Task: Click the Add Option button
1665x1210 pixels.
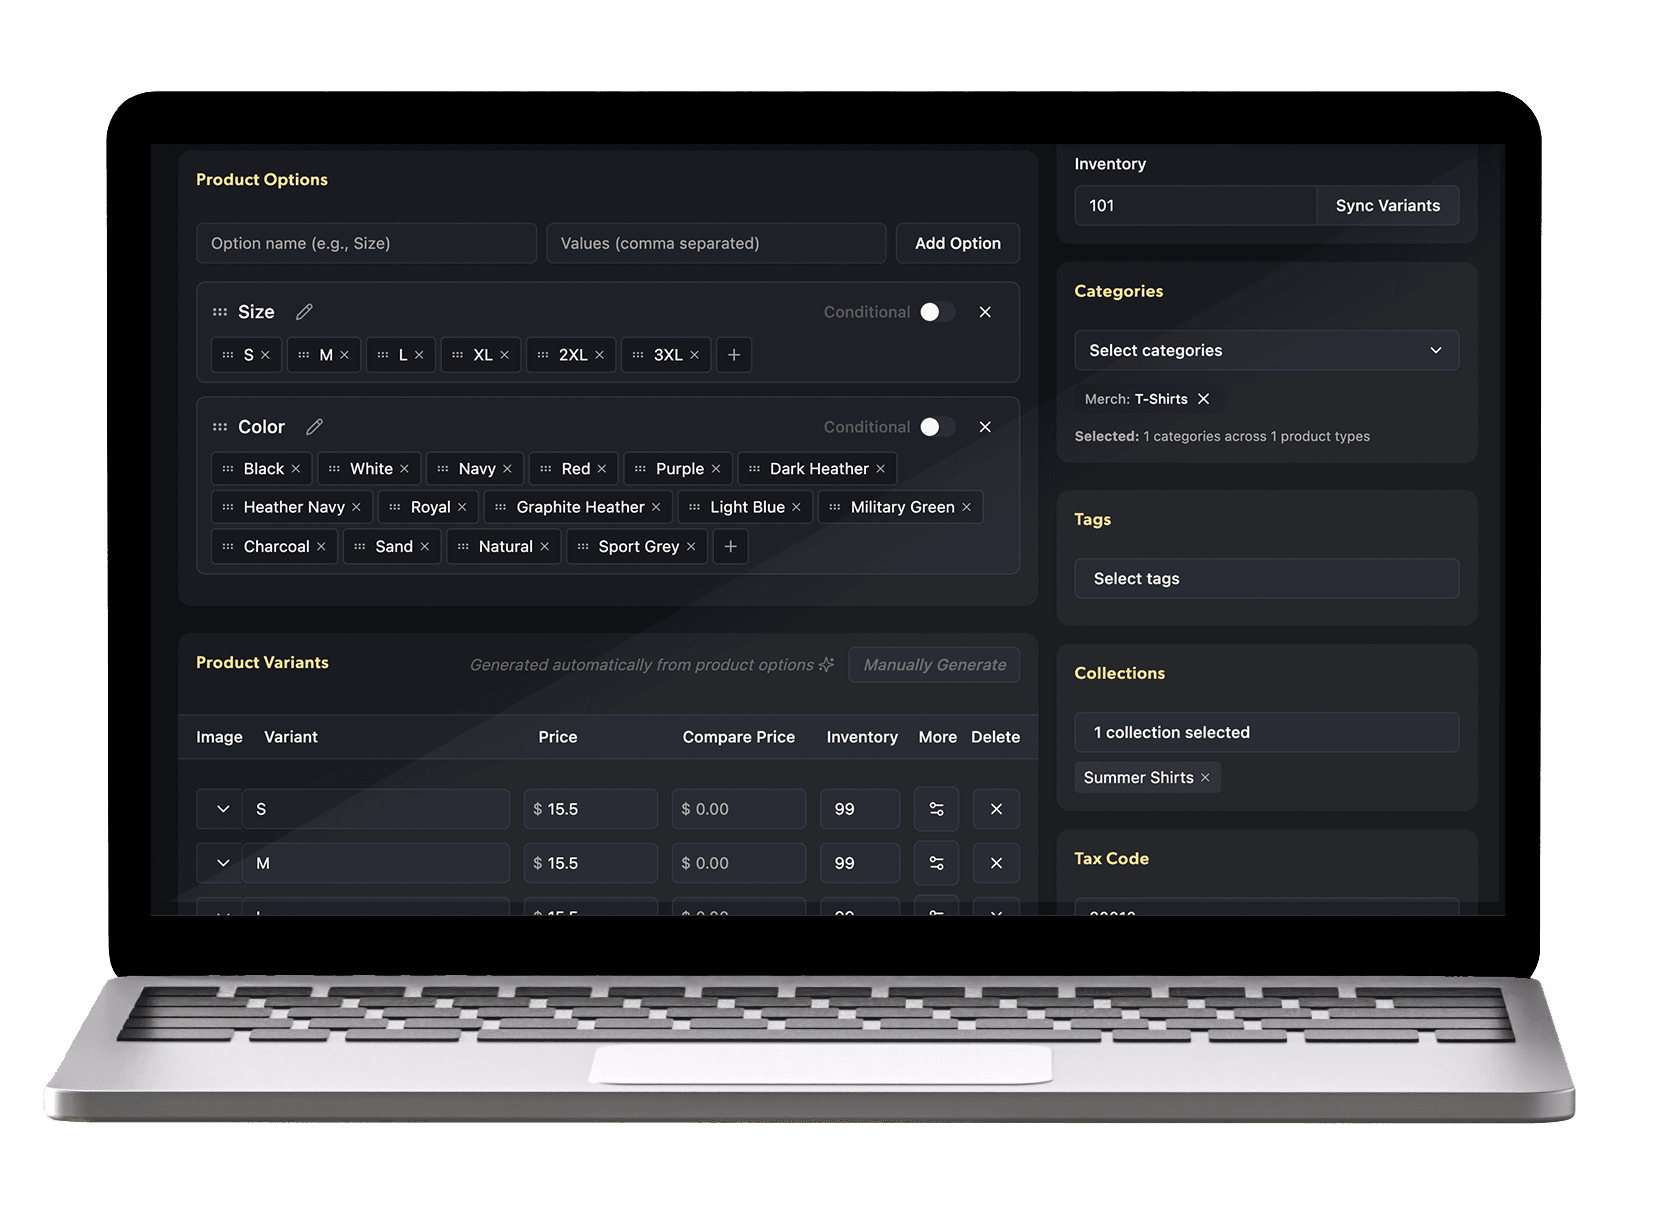Action: tap(956, 243)
